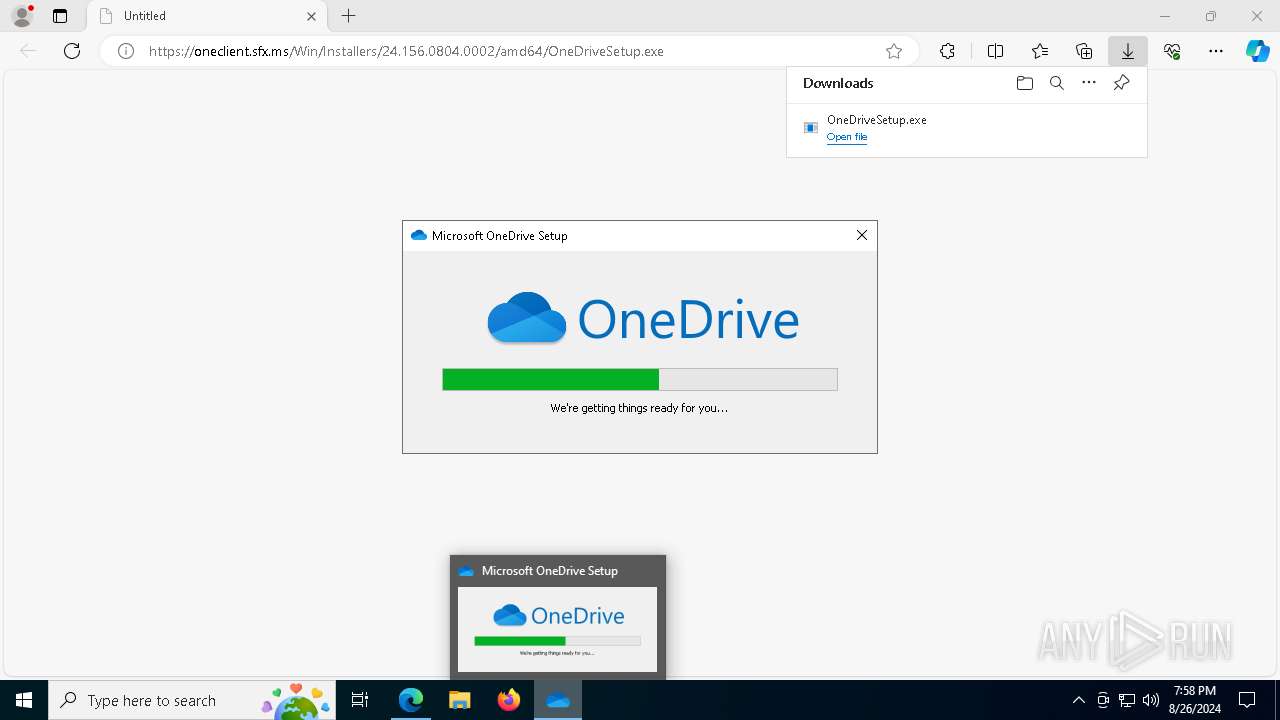Open the Extensions menu
1280x720 pixels.
(947, 51)
